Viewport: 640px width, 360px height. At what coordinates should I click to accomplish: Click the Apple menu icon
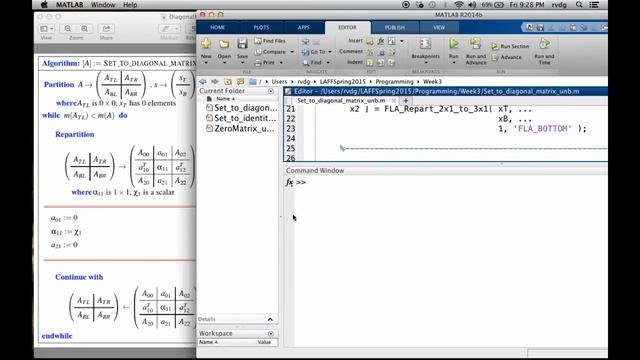pos(44,5)
